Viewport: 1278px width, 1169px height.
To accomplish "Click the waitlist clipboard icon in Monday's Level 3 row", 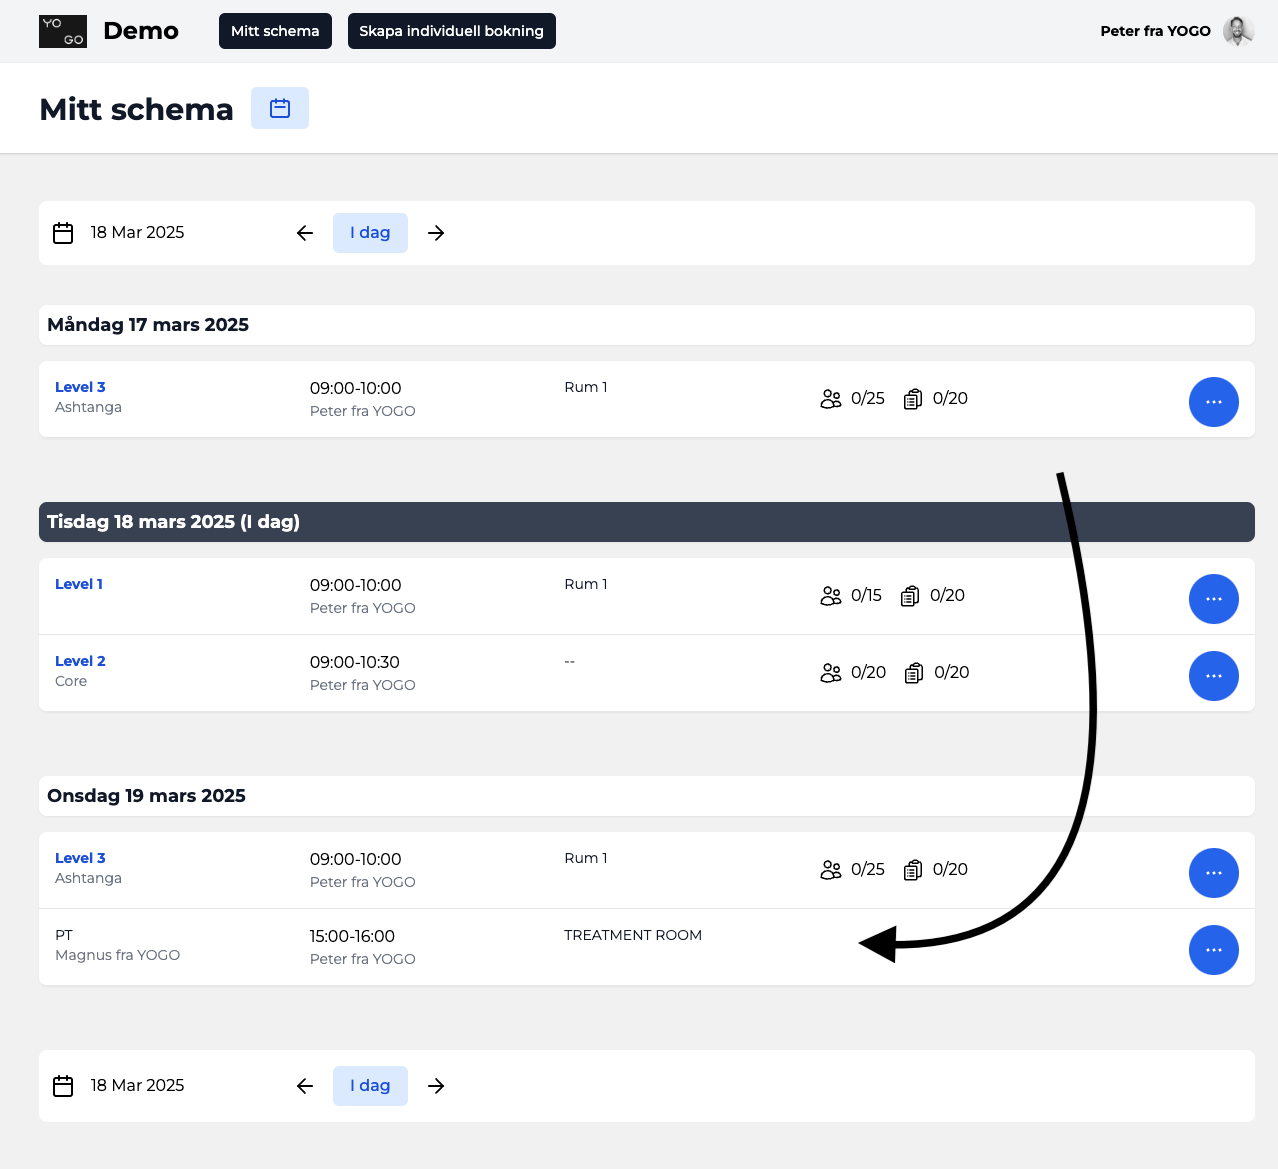I will (x=913, y=399).
